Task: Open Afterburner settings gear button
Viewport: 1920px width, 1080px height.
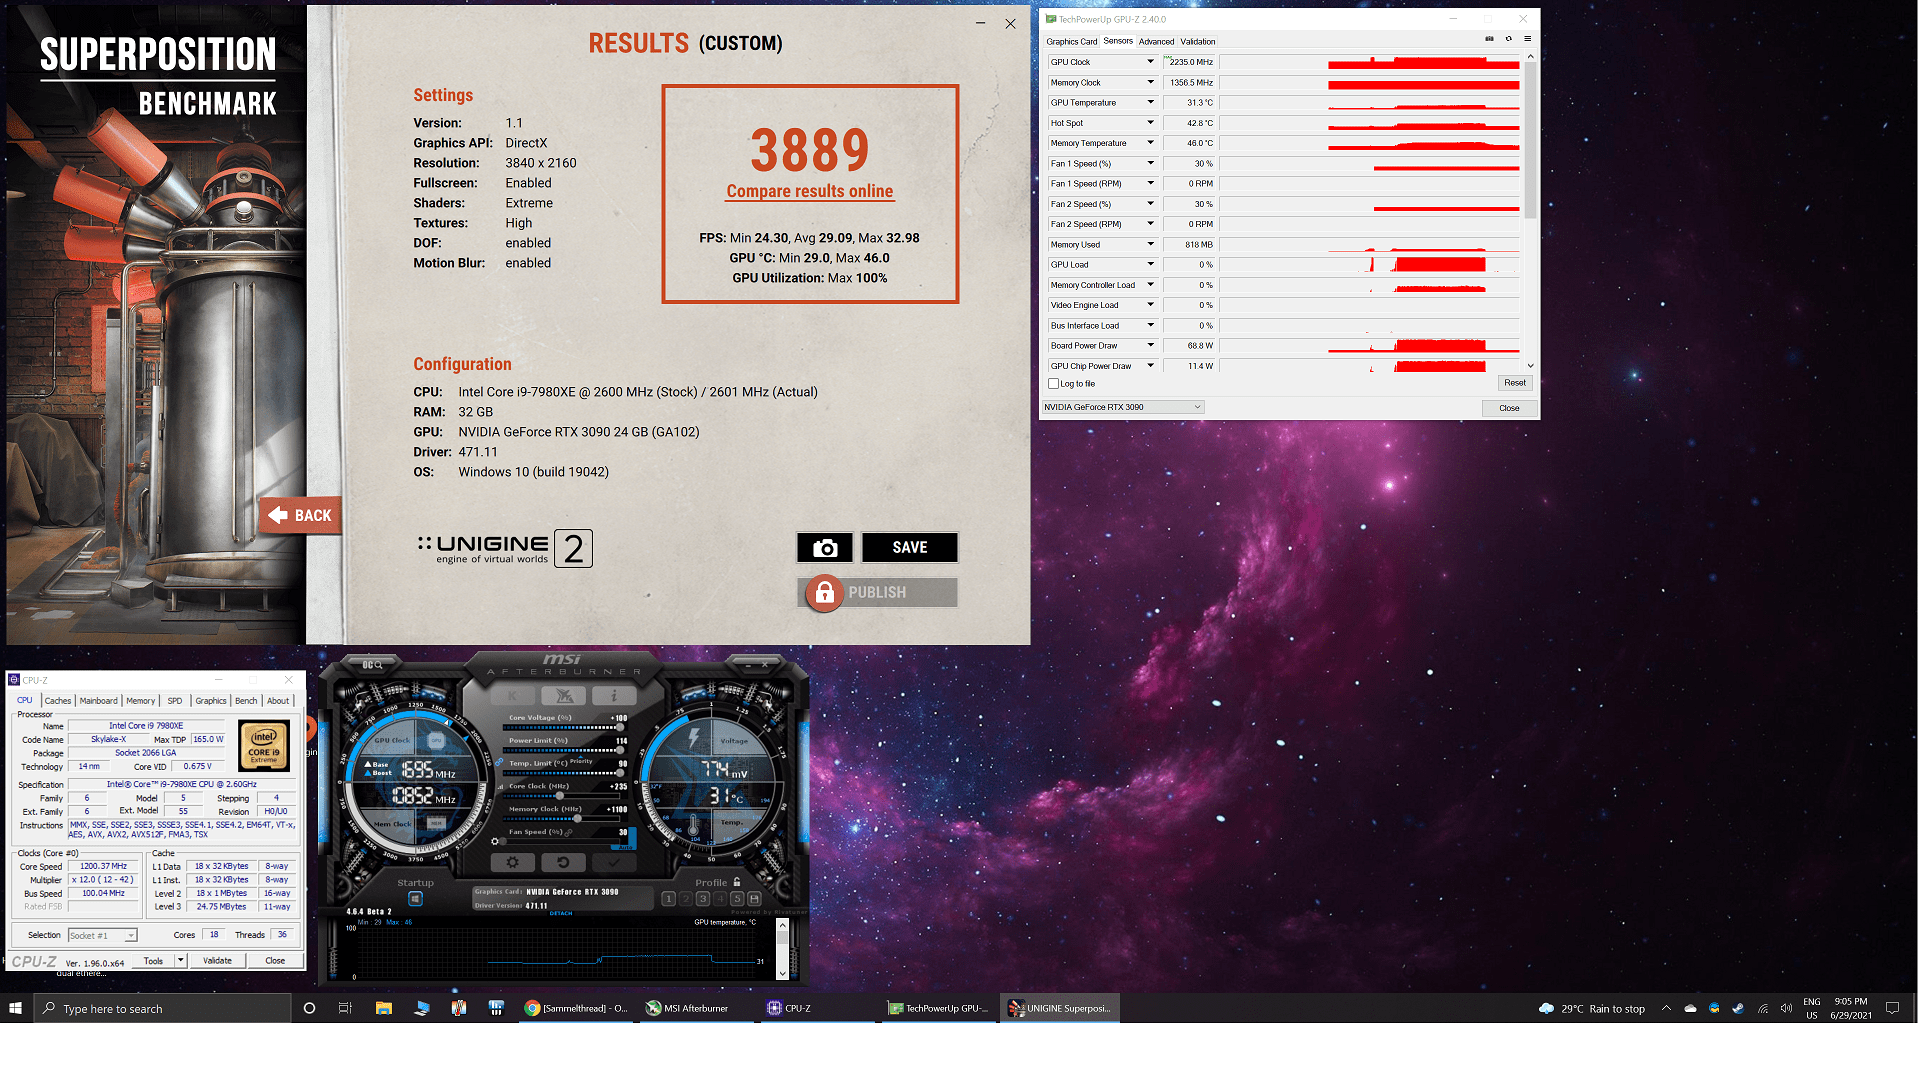Action: coord(513,863)
